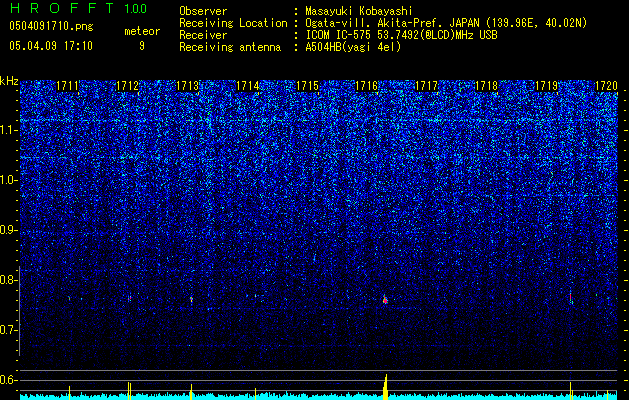629x400 pixels.
Task: Click time marker 1714
Action: click(248, 86)
